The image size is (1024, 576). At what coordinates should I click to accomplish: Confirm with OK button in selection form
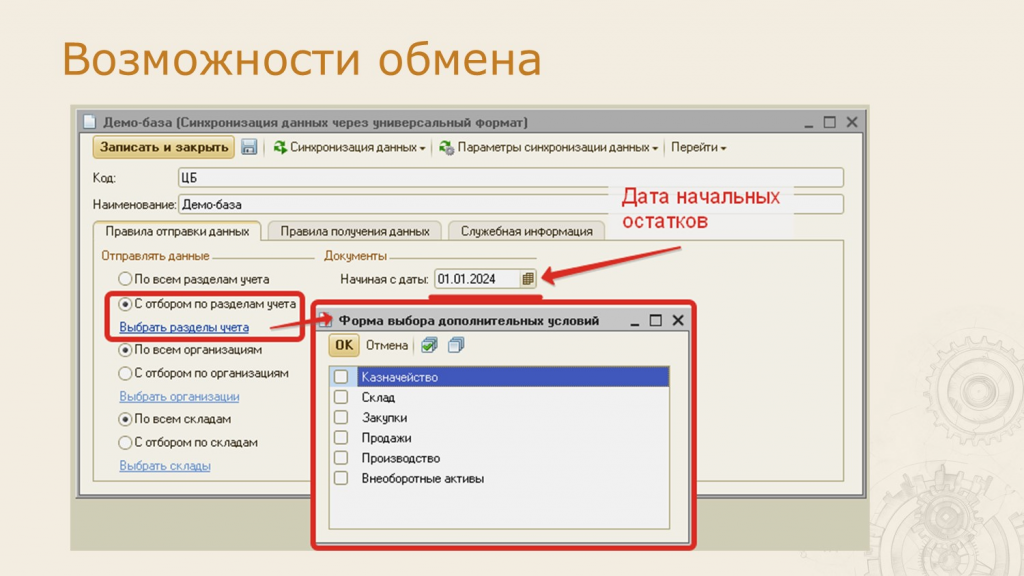[344, 345]
